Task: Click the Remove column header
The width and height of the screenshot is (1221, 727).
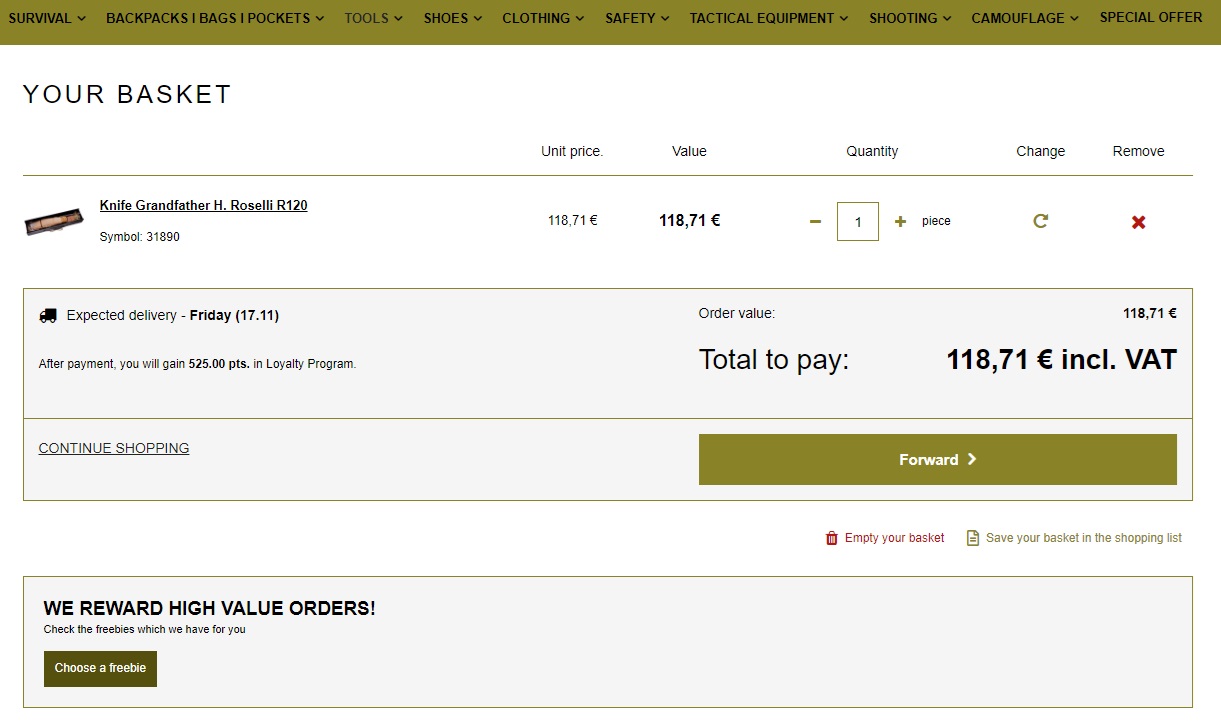Action: click(1138, 151)
